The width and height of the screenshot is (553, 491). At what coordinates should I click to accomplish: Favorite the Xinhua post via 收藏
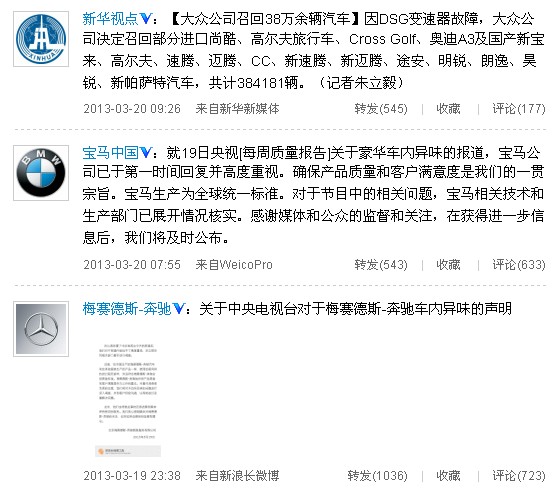[448, 109]
